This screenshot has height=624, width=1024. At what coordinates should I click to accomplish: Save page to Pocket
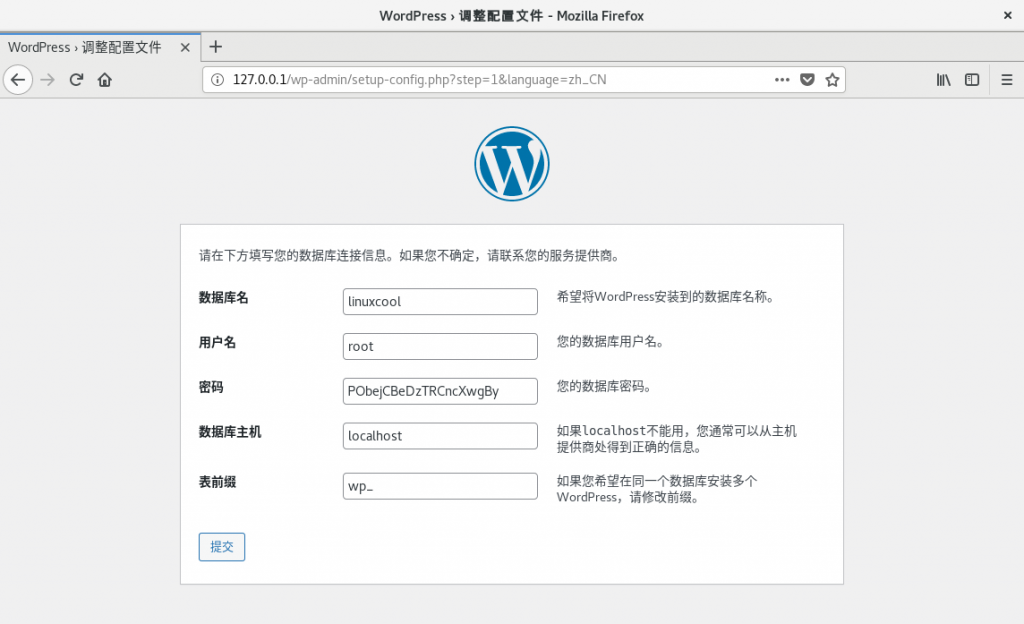[807, 80]
